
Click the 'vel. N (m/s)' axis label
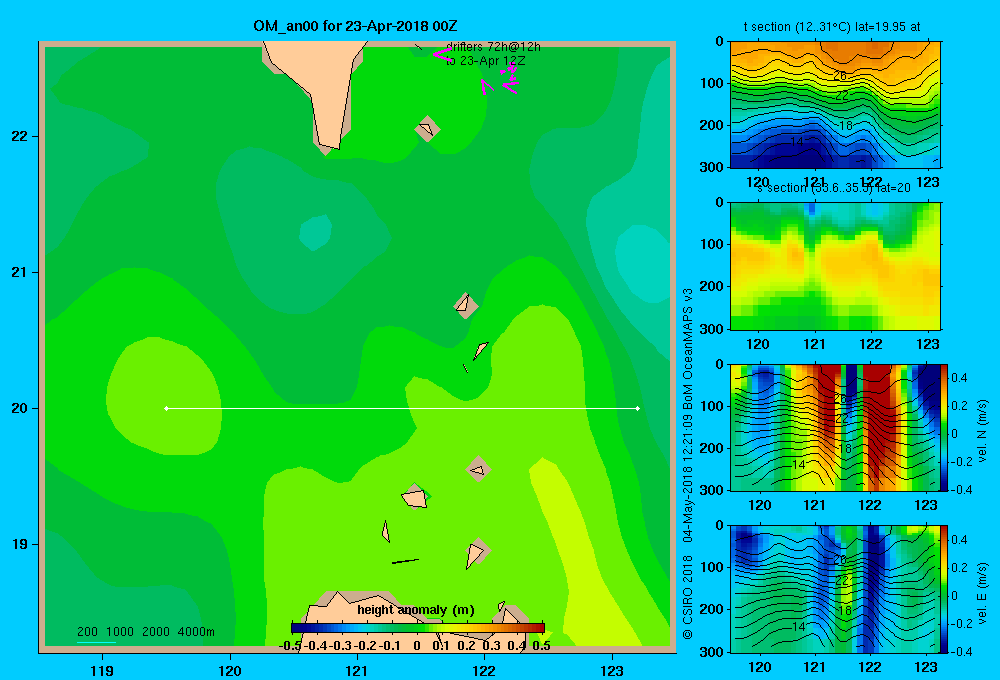[x=983, y=431]
